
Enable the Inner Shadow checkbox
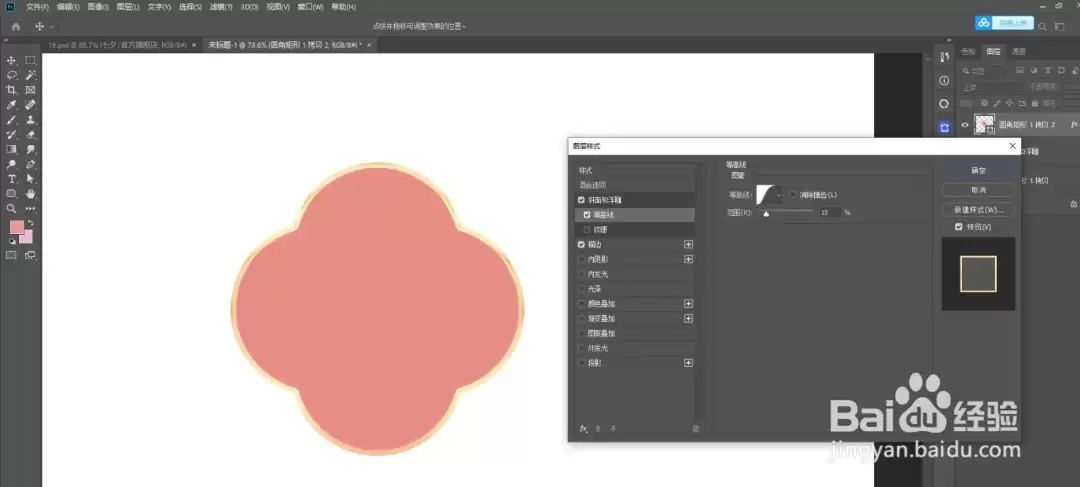click(582, 260)
